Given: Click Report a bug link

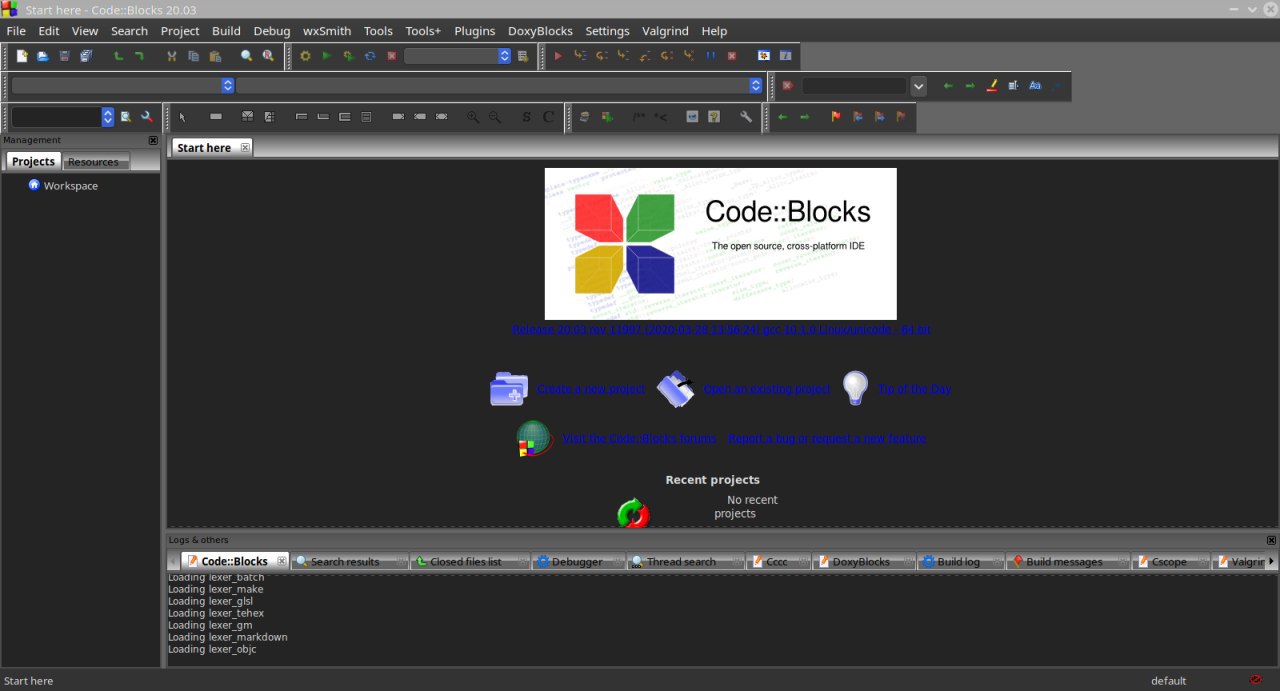Looking at the screenshot, I should pyautogui.click(x=827, y=438).
